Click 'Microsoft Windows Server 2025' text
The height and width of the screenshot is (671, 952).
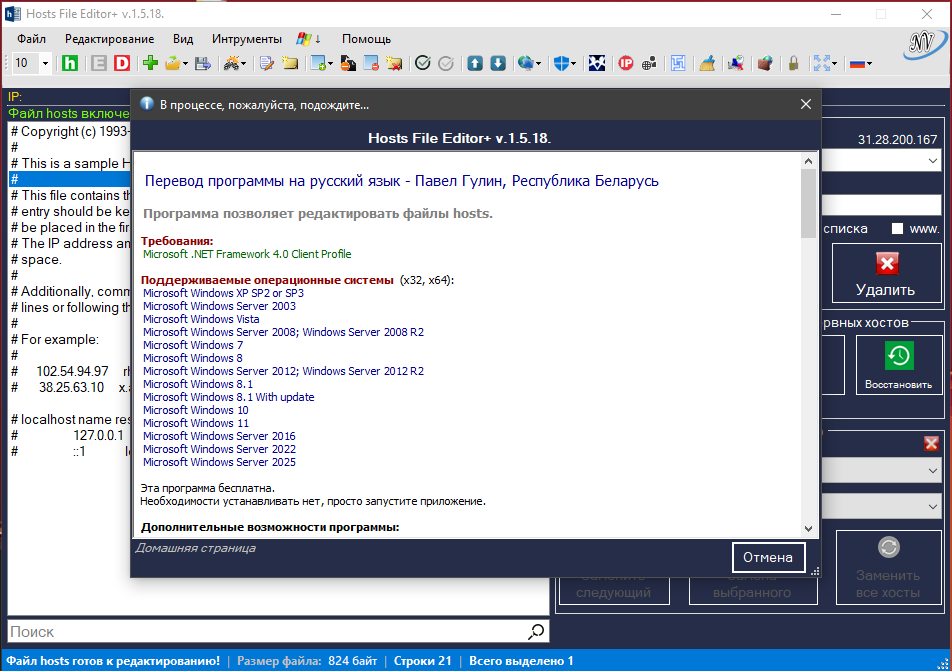pos(219,462)
